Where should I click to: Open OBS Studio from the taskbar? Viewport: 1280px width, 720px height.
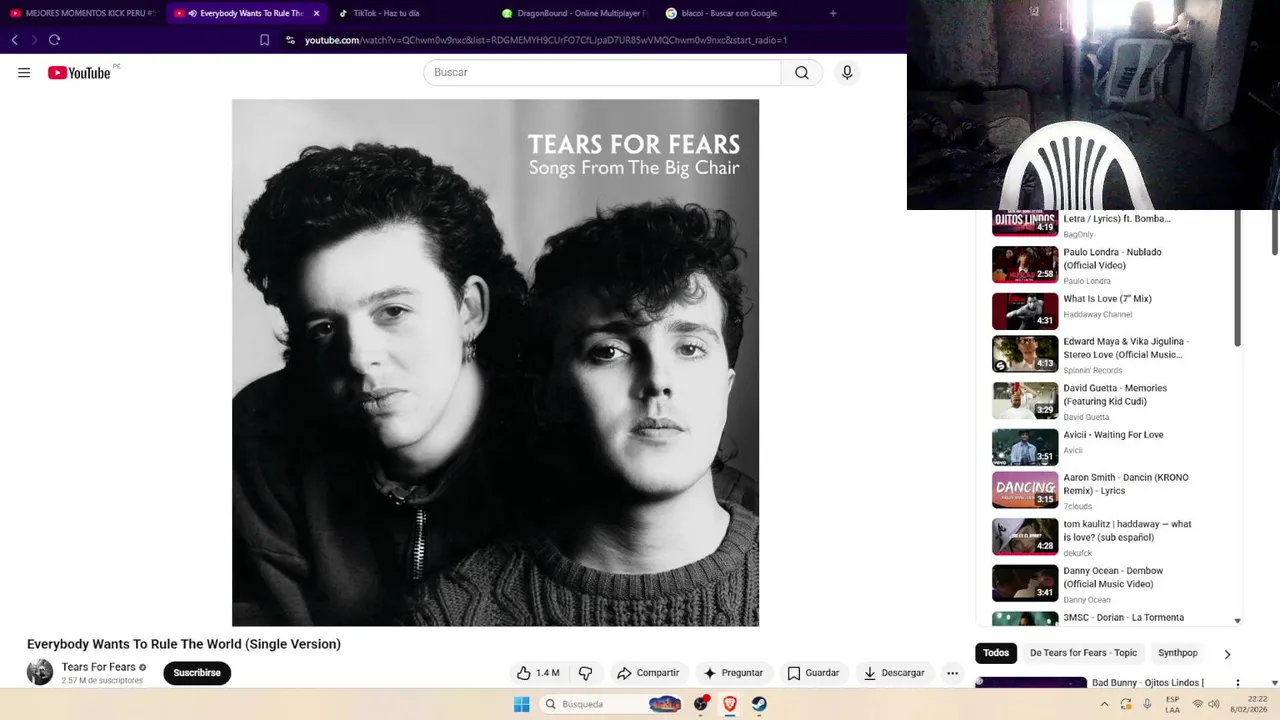[701, 704]
